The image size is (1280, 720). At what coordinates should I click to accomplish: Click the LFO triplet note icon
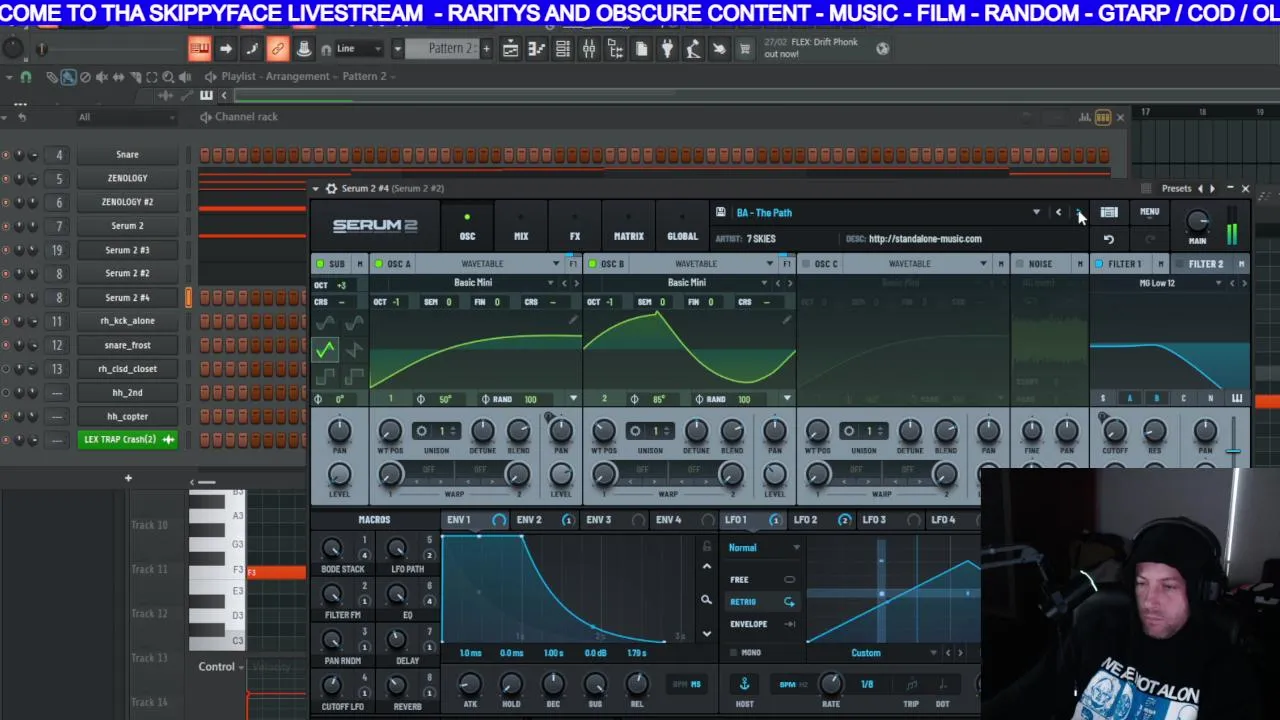pyautogui.click(x=911, y=685)
